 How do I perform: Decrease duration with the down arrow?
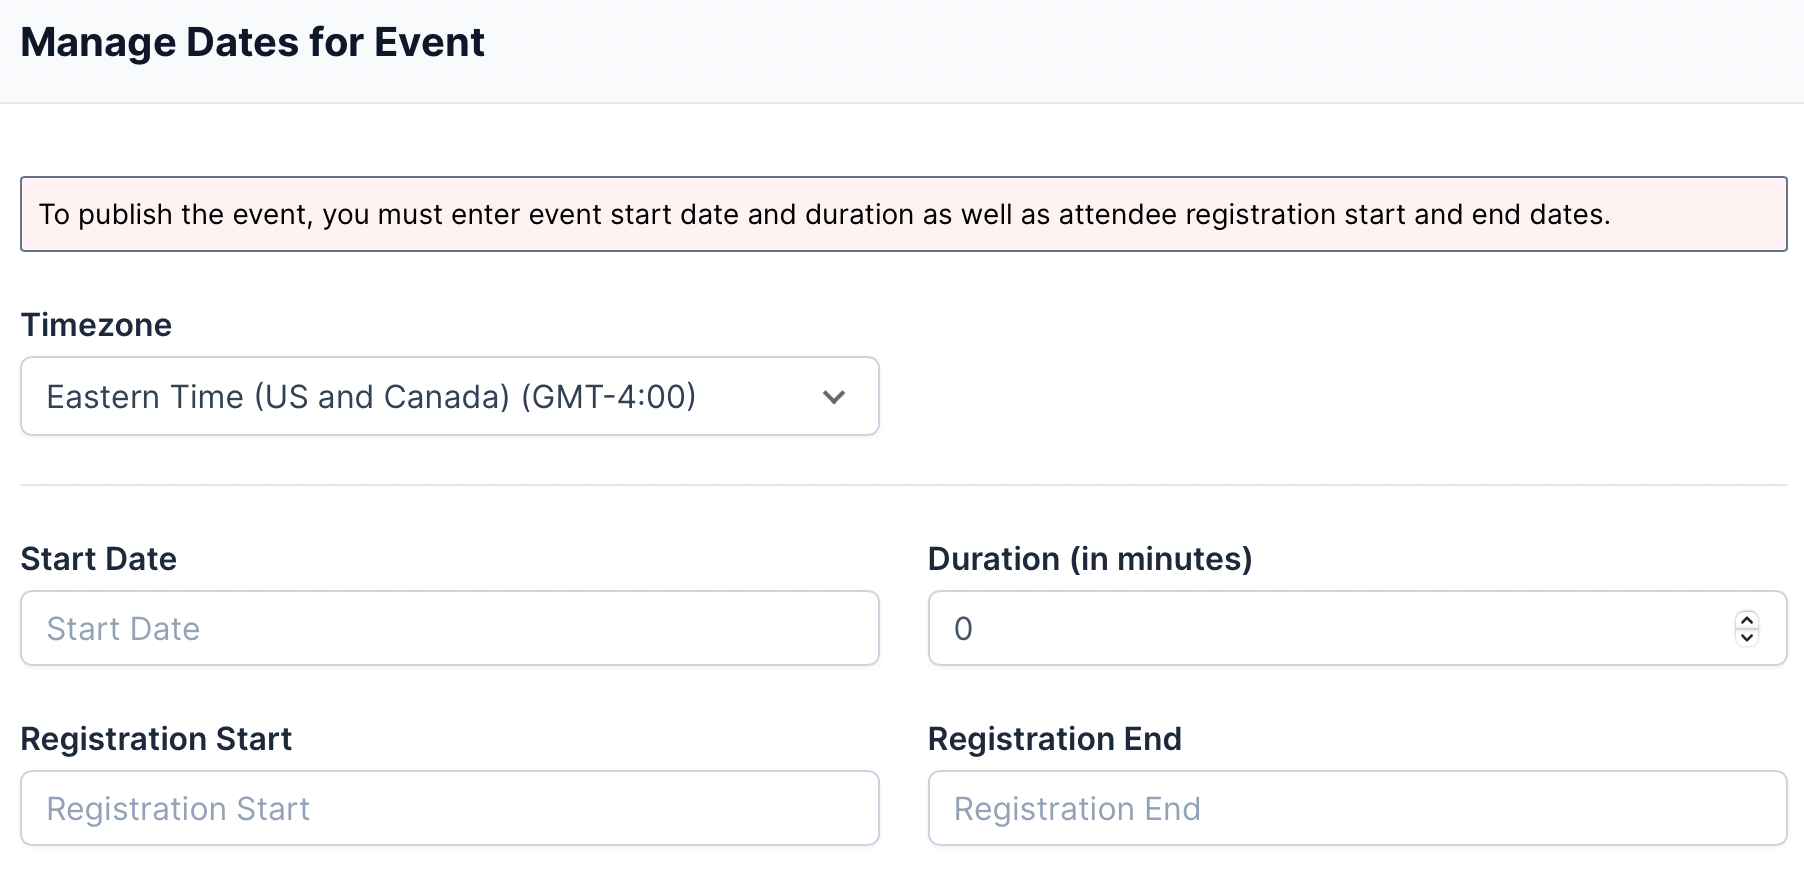(x=1746, y=637)
